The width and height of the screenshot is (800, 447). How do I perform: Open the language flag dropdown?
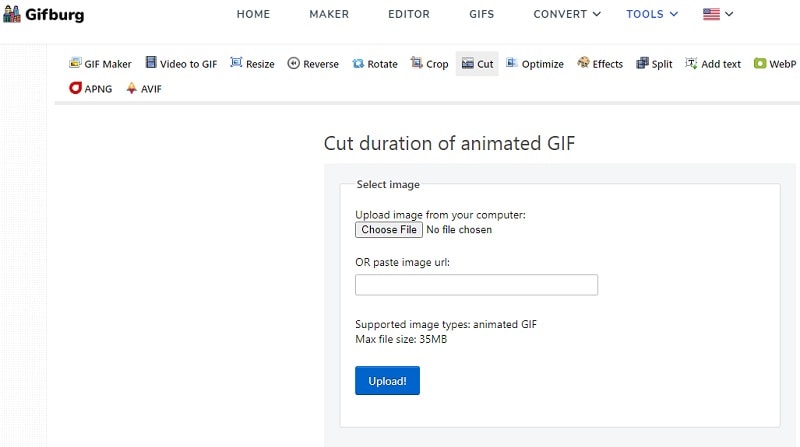tap(718, 14)
